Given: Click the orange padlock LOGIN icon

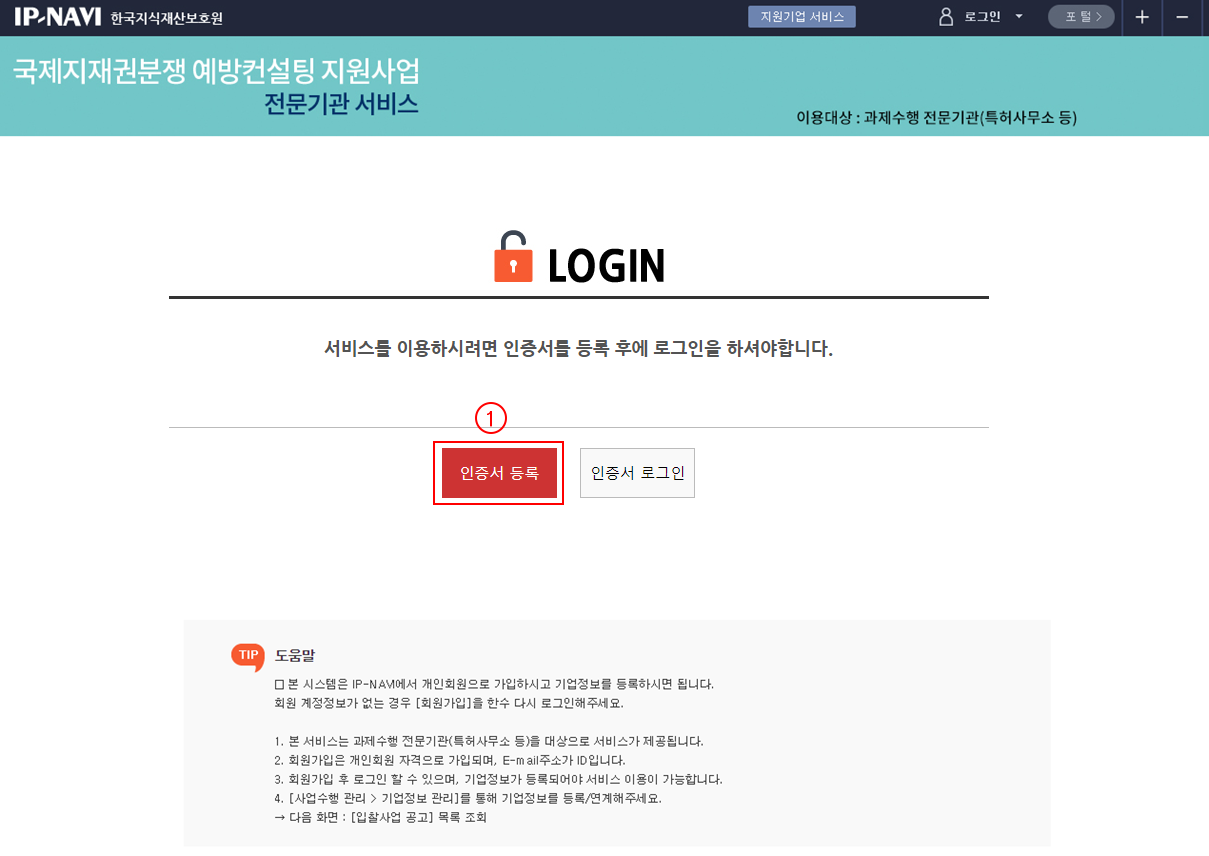Looking at the screenshot, I should tap(513, 258).
